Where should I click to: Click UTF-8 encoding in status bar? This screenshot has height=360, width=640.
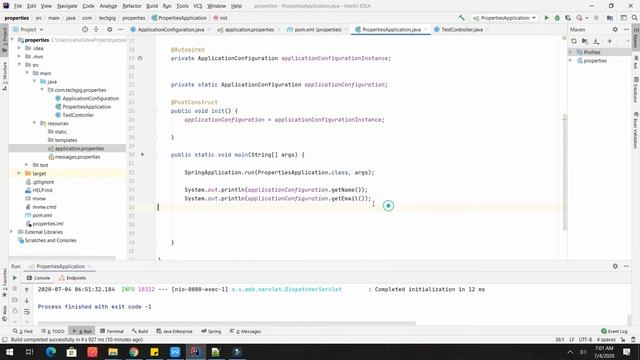tap(585, 339)
